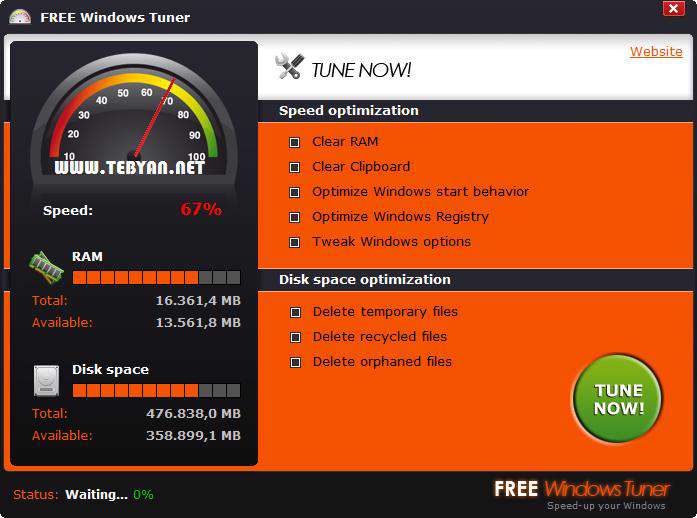Click disk available value 358.899,1 MB

(193, 435)
